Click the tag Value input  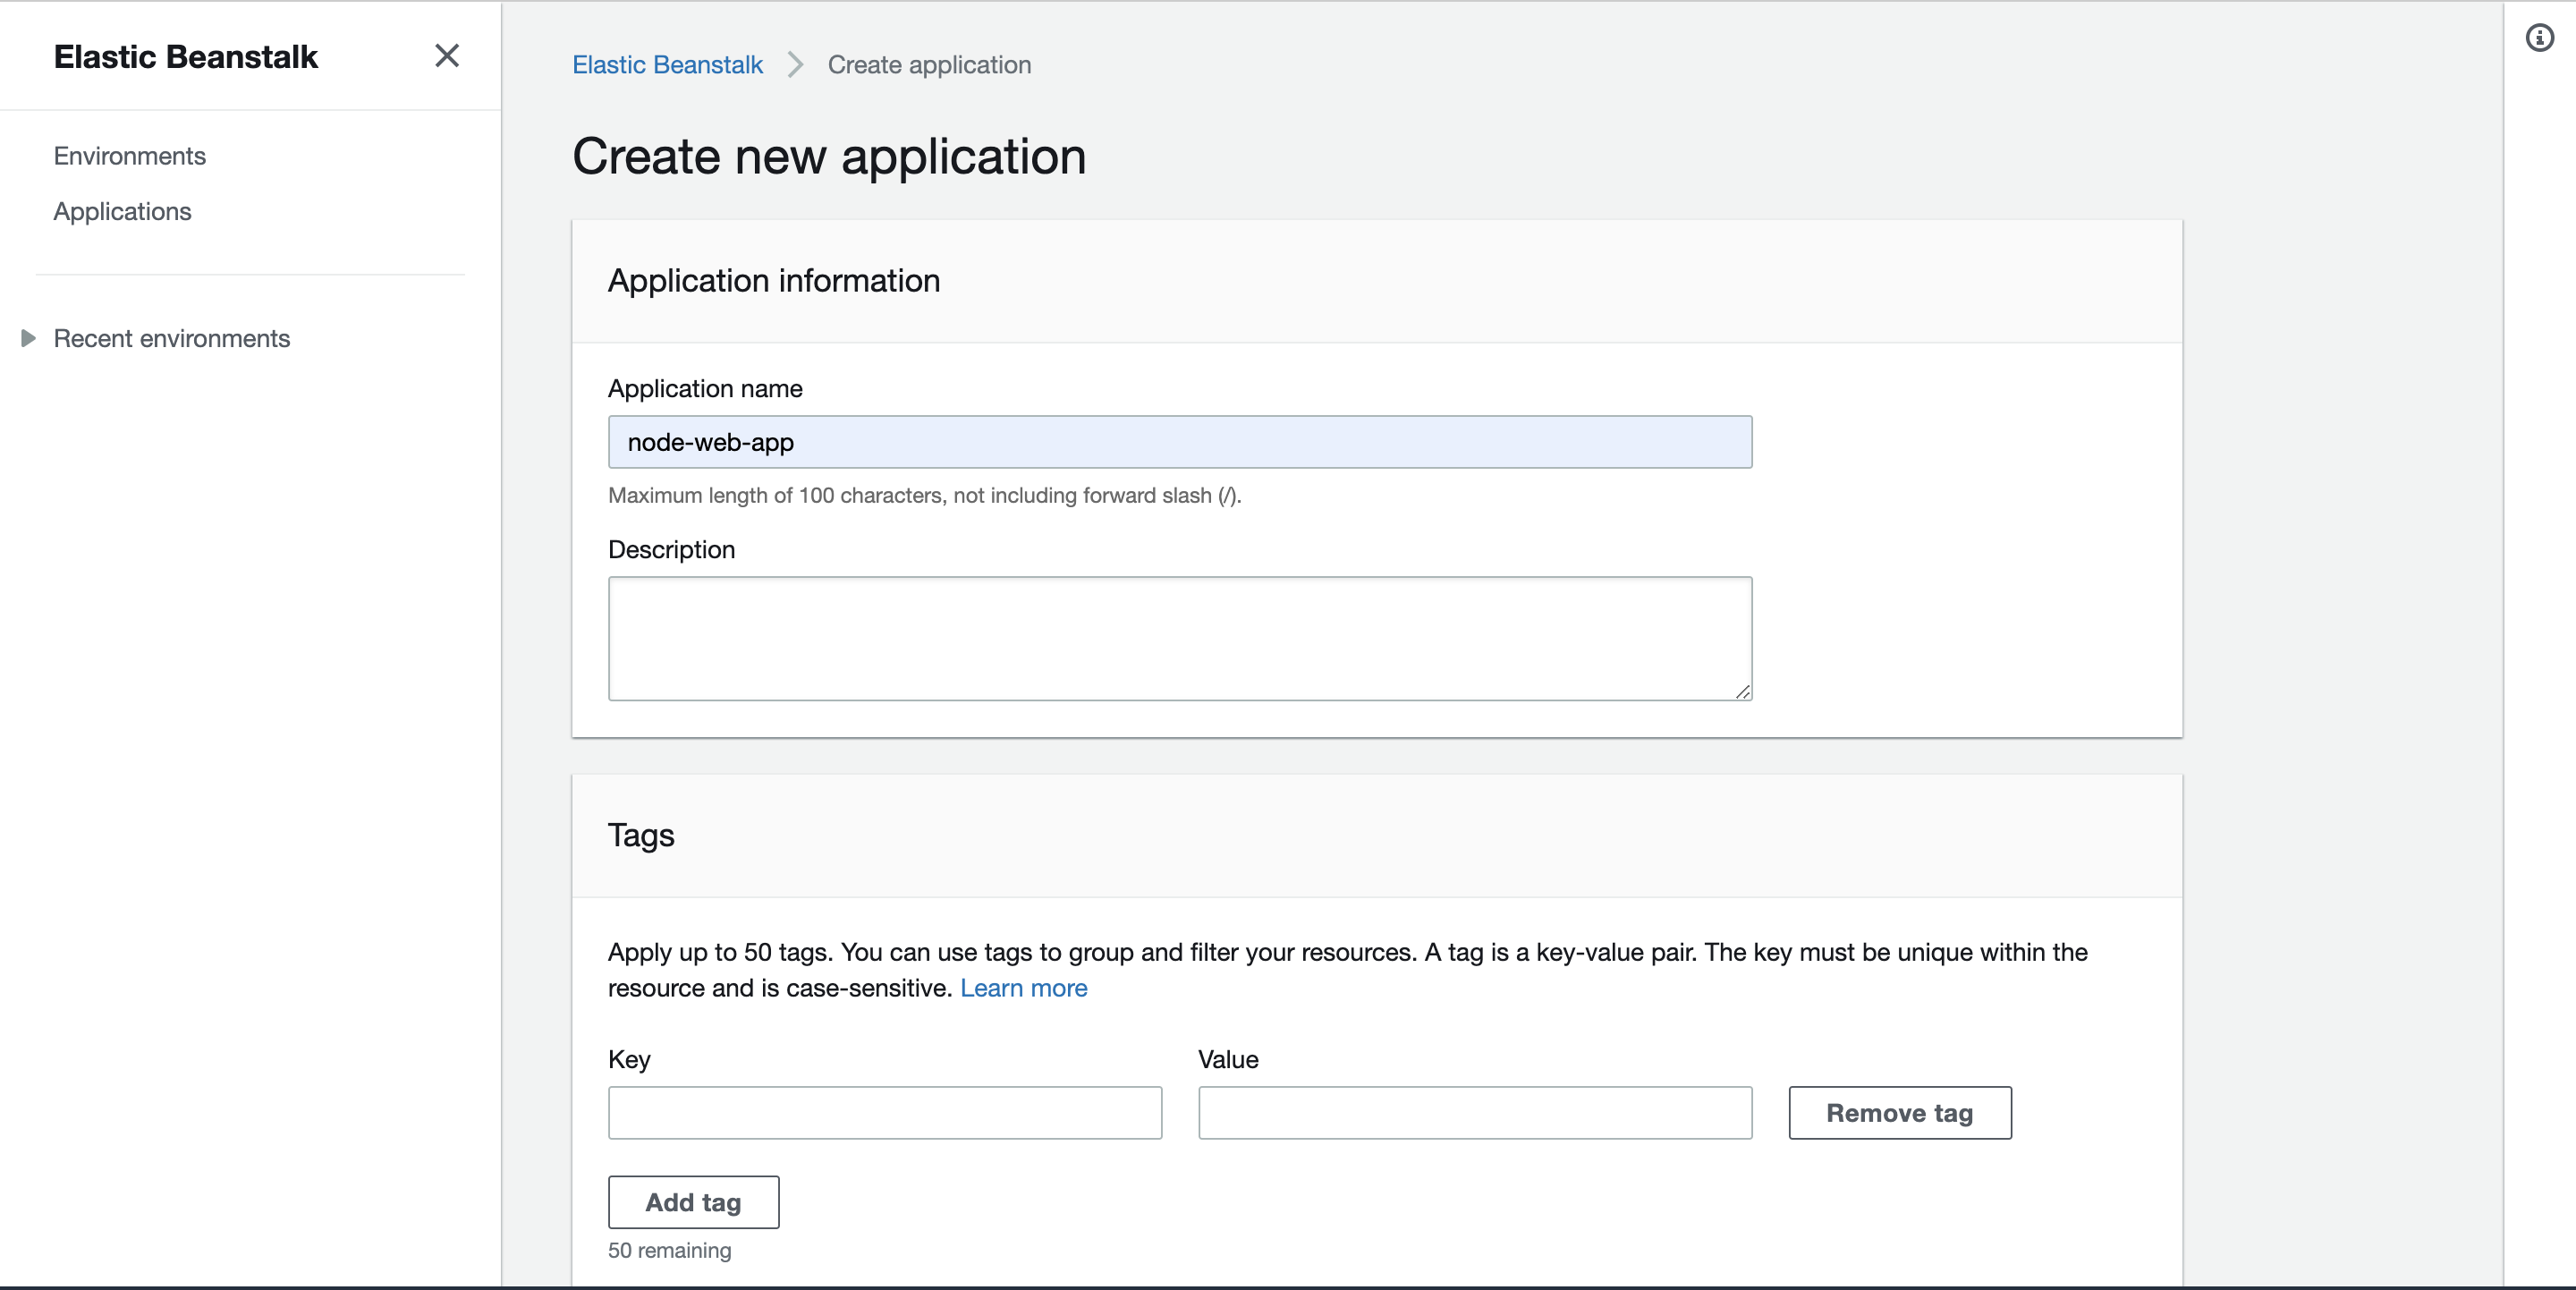click(x=1474, y=1113)
